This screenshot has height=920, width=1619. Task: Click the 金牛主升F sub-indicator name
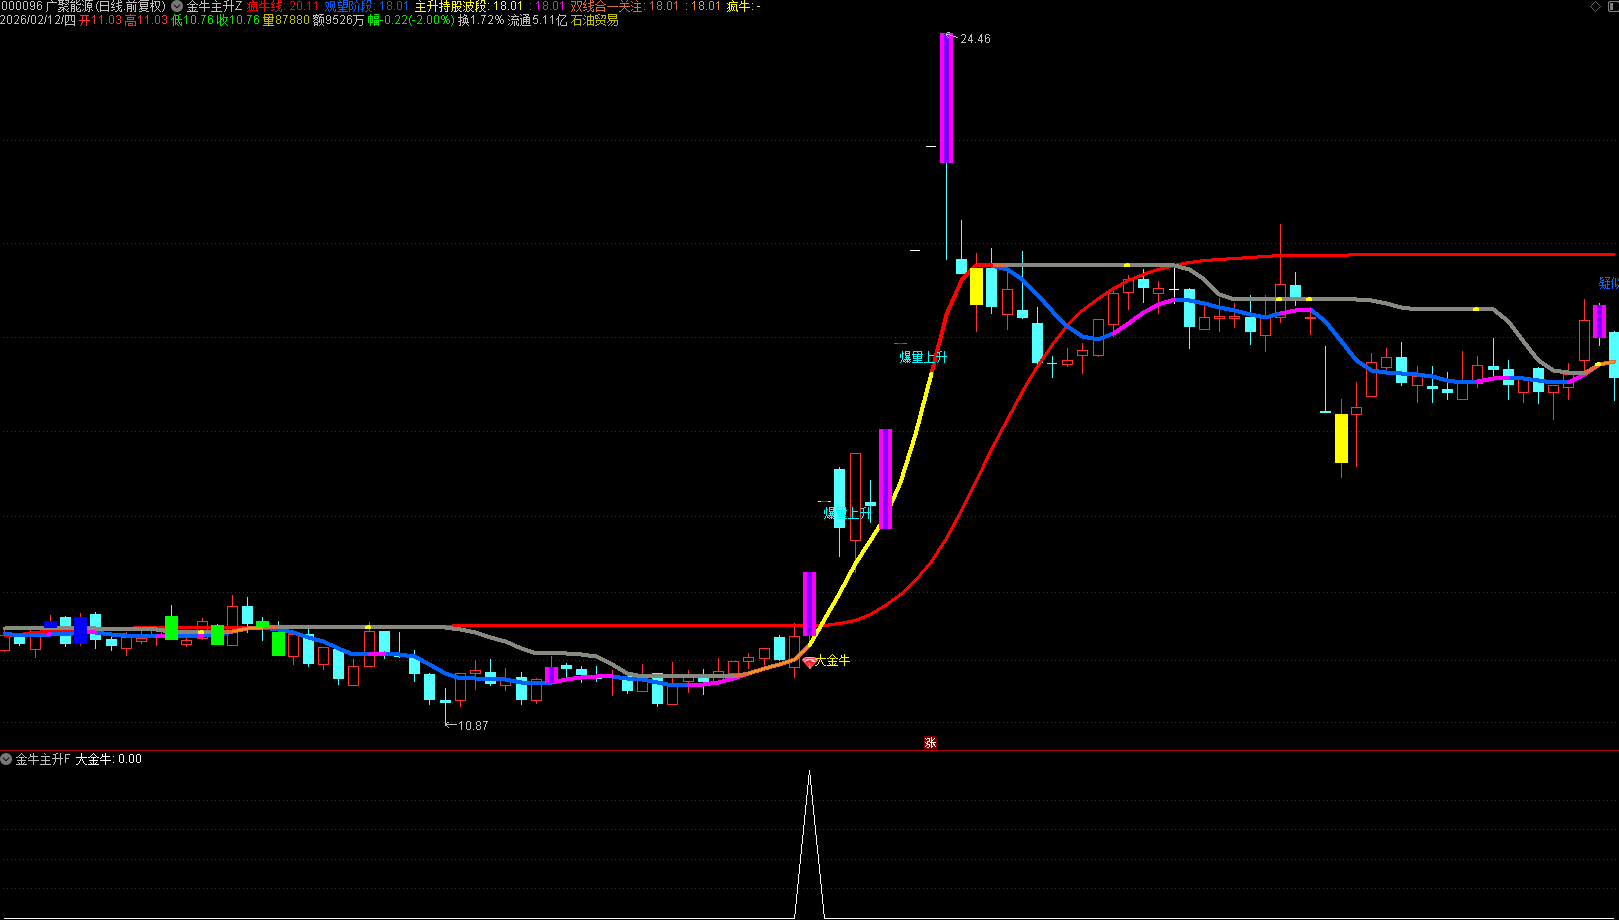[43, 759]
